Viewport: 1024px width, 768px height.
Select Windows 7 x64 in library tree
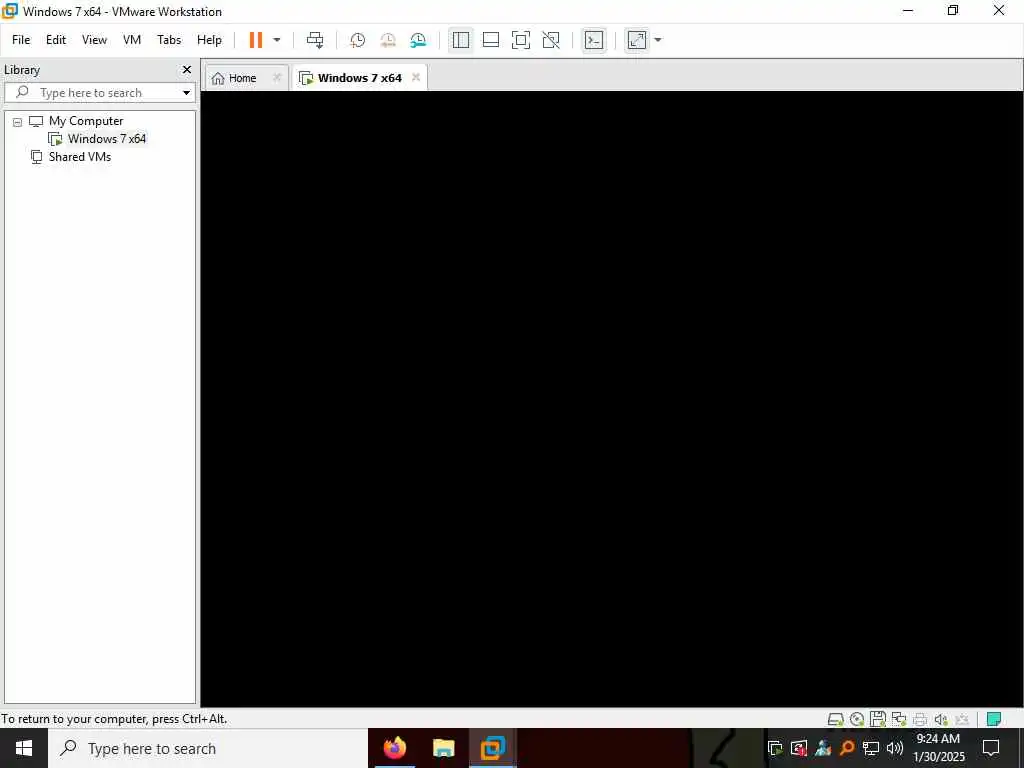coord(106,138)
